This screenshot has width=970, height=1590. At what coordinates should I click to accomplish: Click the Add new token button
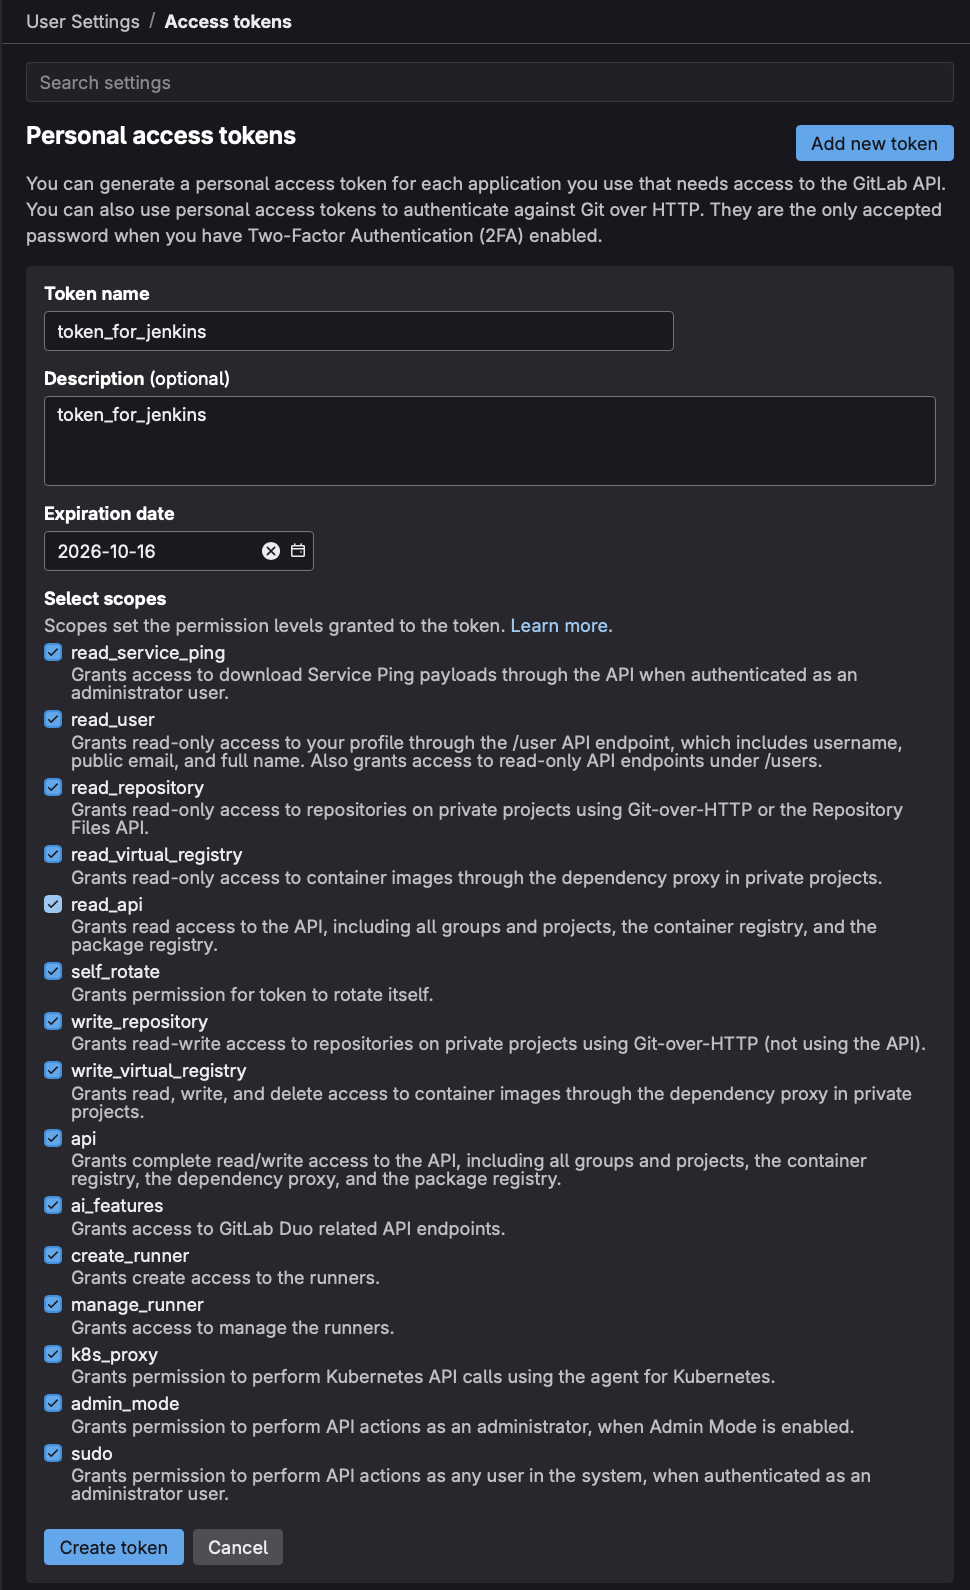pyautogui.click(x=874, y=143)
